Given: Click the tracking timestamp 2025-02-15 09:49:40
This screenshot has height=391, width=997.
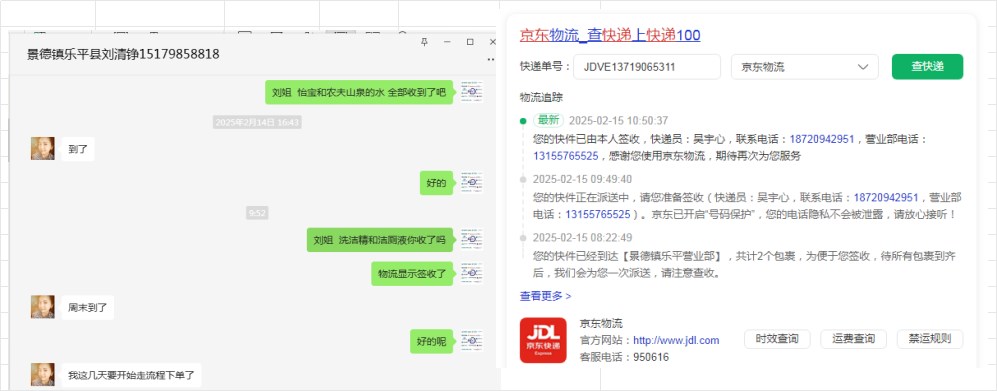Looking at the screenshot, I should point(582,179).
